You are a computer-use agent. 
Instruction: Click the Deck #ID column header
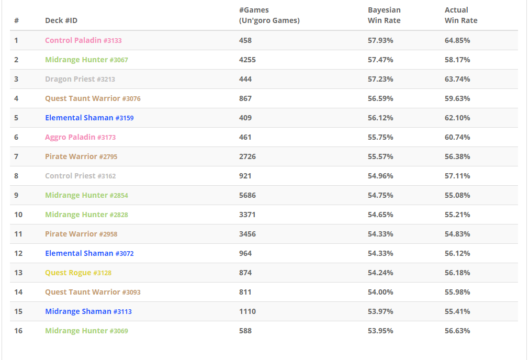pyautogui.click(x=61, y=21)
